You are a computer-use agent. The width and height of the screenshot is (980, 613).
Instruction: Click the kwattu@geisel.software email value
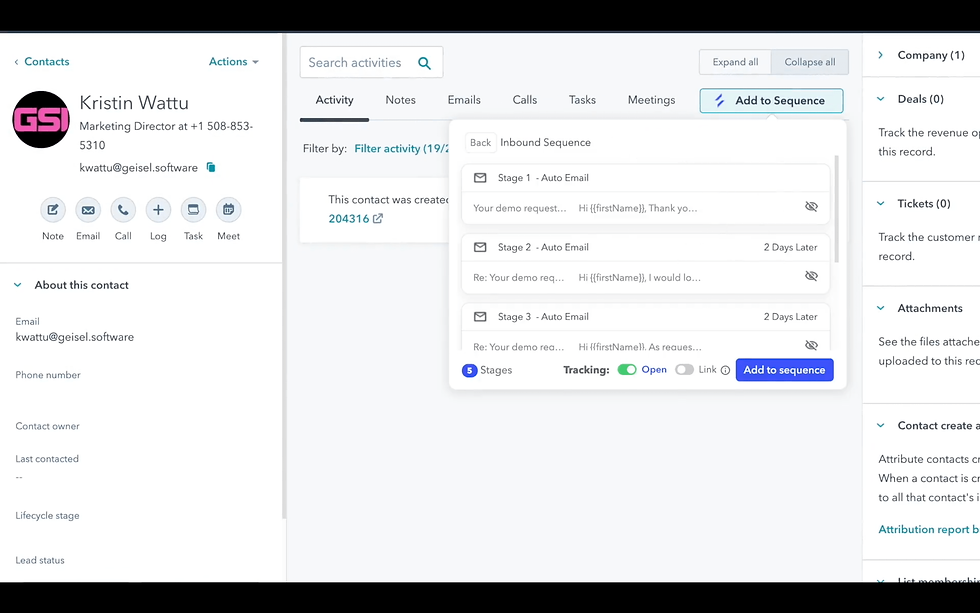click(x=75, y=337)
